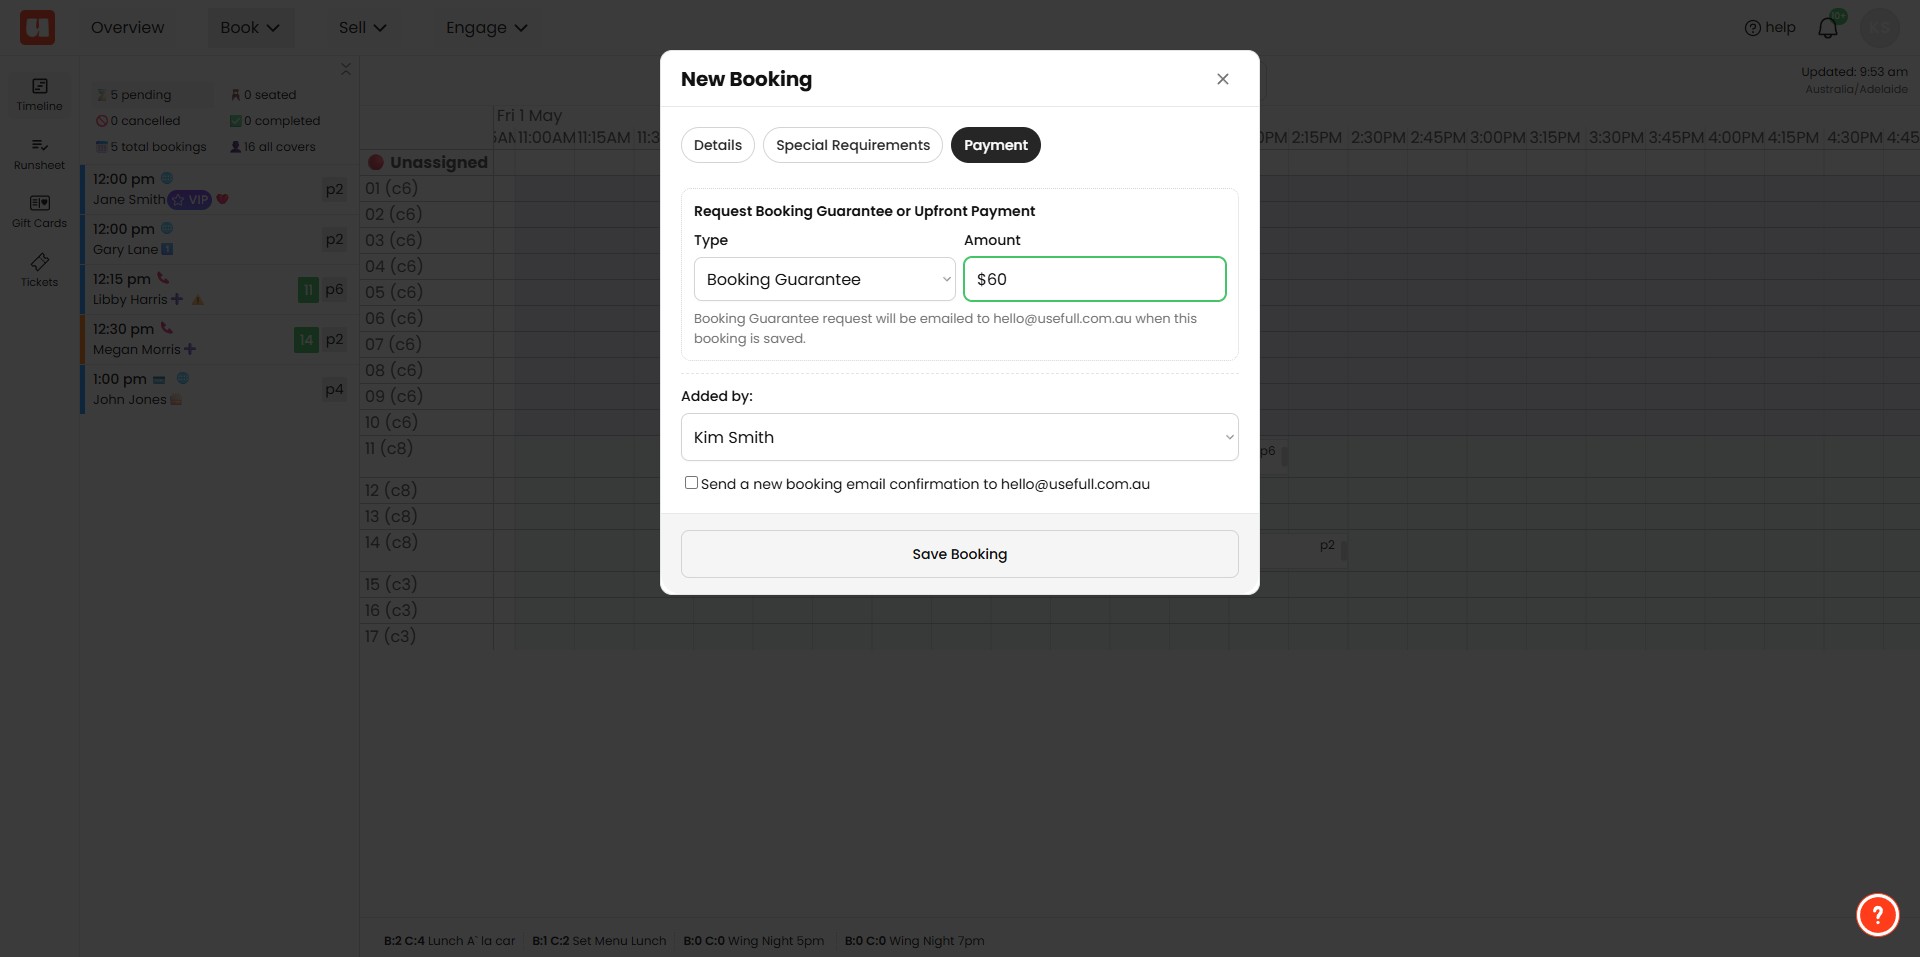Image resolution: width=1920 pixels, height=957 pixels.
Task: Click the red app logo icon
Action: (38, 27)
